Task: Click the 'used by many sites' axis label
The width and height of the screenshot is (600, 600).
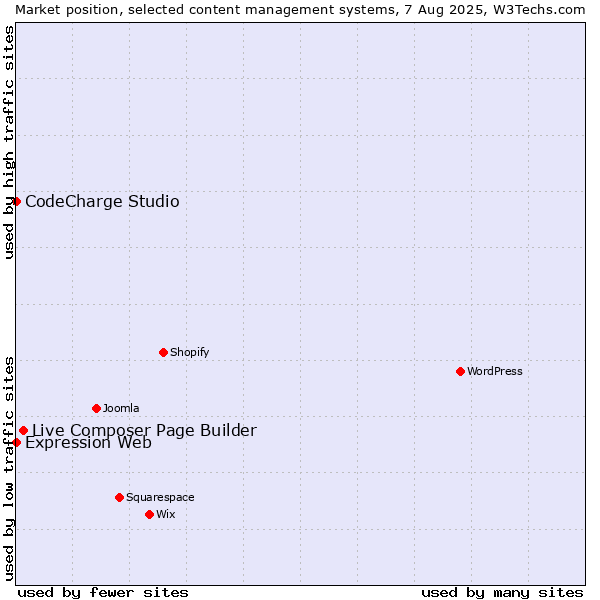Action: 502,593
